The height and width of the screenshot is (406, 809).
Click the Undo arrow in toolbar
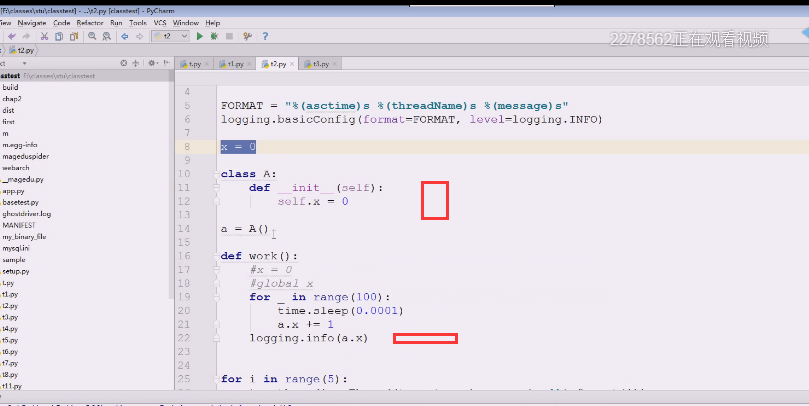coord(11,36)
